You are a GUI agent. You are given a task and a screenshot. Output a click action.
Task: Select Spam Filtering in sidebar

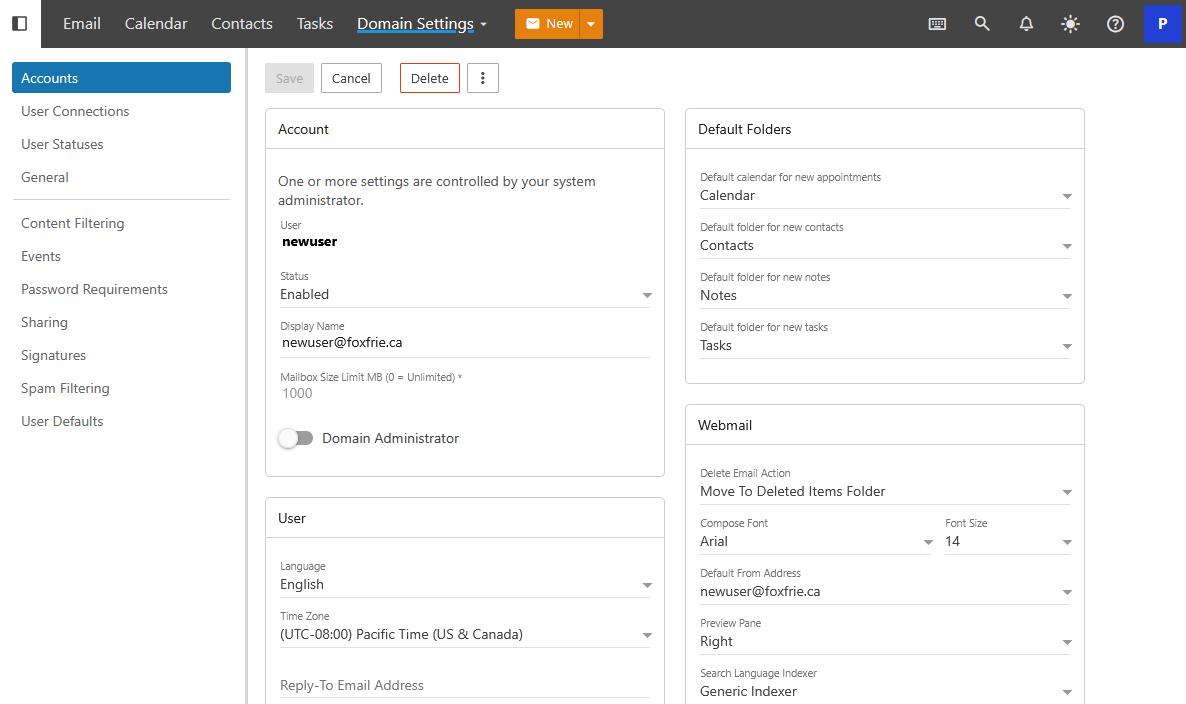point(65,388)
